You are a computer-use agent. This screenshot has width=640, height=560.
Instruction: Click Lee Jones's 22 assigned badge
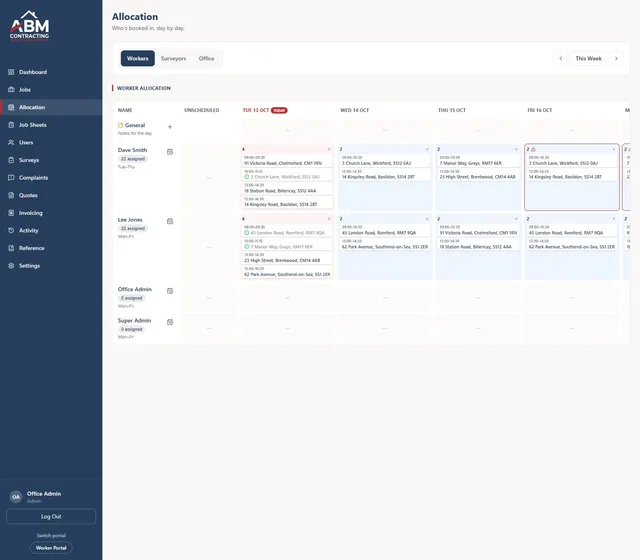pos(133,228)
